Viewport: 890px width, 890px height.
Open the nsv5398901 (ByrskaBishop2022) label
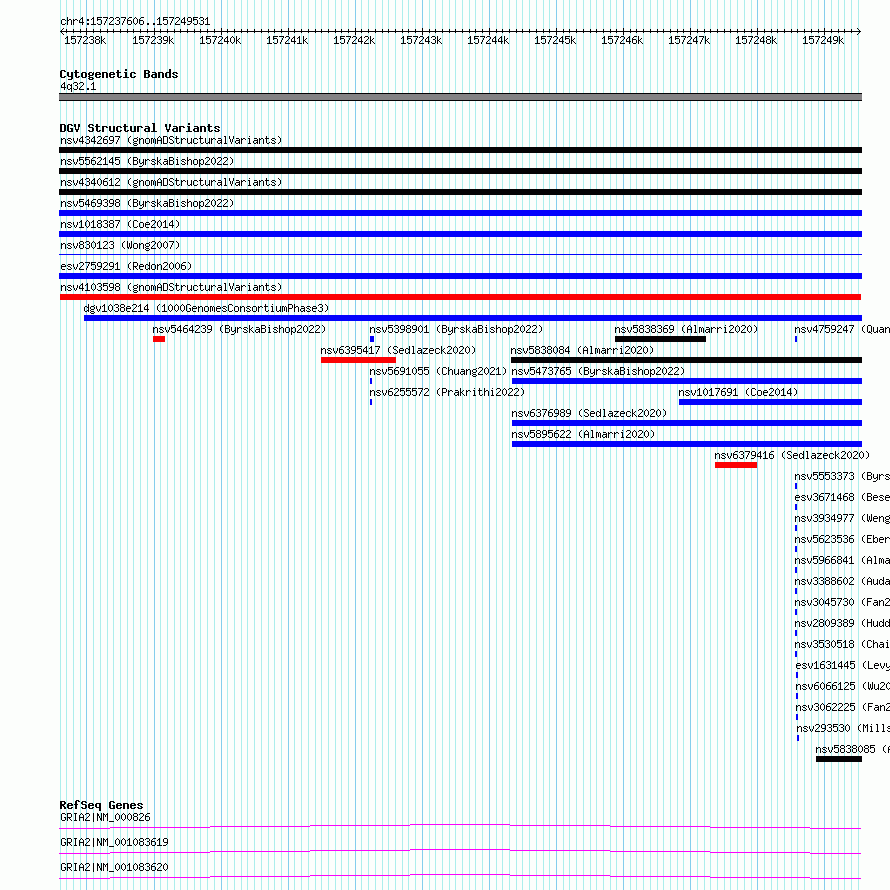[x=456, y=329]
